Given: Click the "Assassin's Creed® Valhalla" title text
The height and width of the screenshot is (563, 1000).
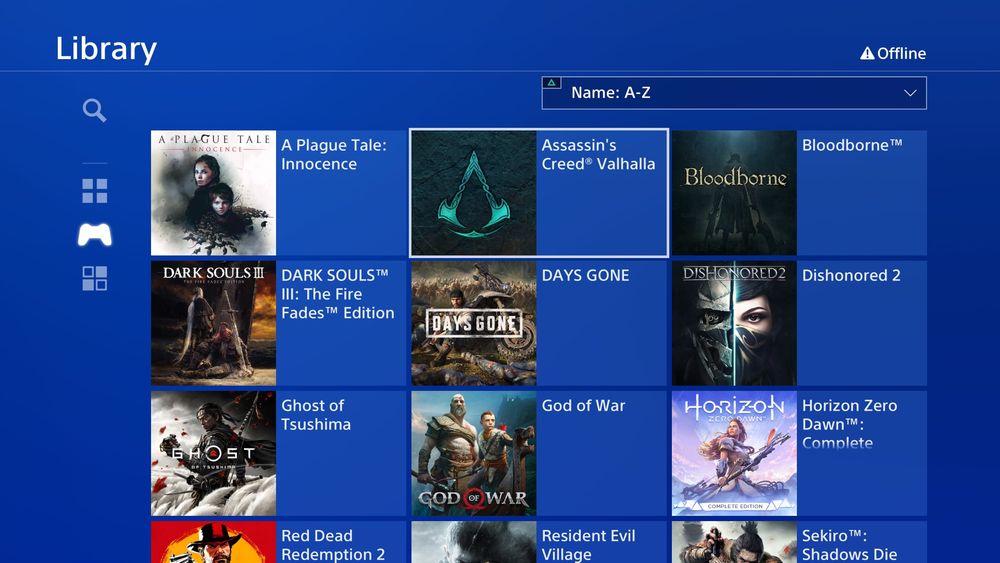Looking at the screenshot, I should click(598, 154).
